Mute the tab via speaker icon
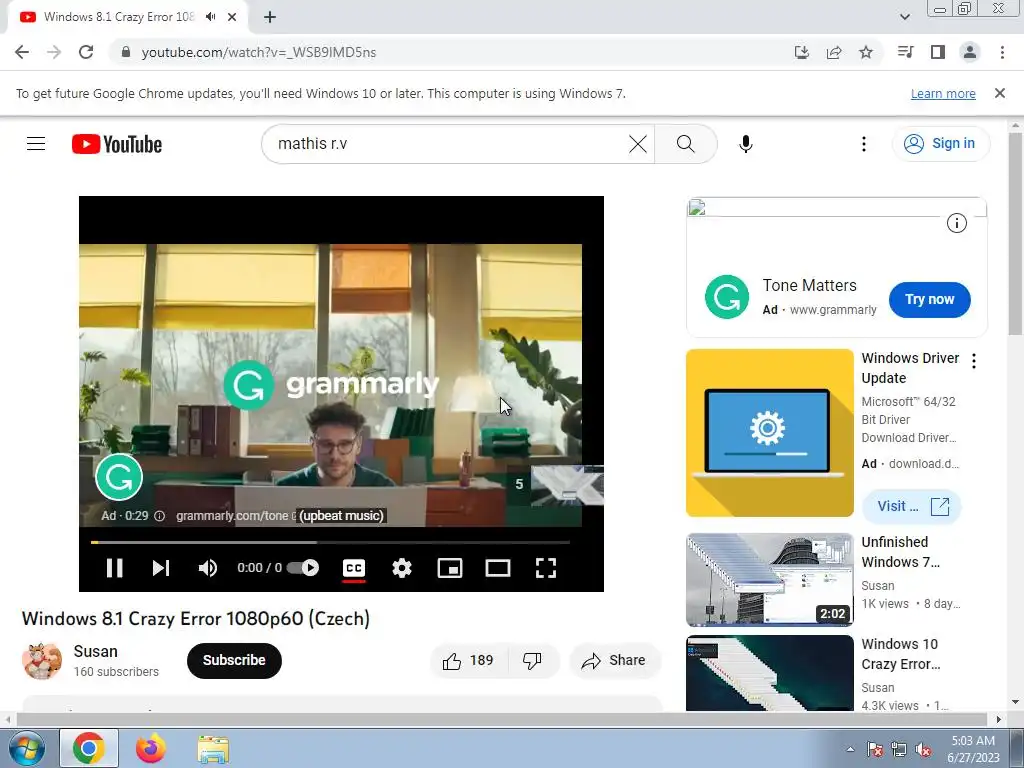Screen dimensions: 1024x768 click(x=210, y=17)
